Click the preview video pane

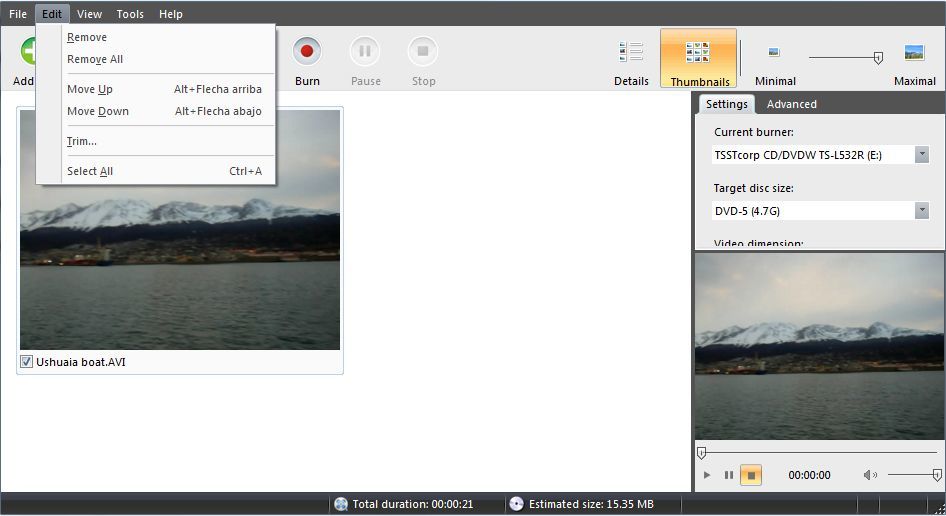(819, 346)
